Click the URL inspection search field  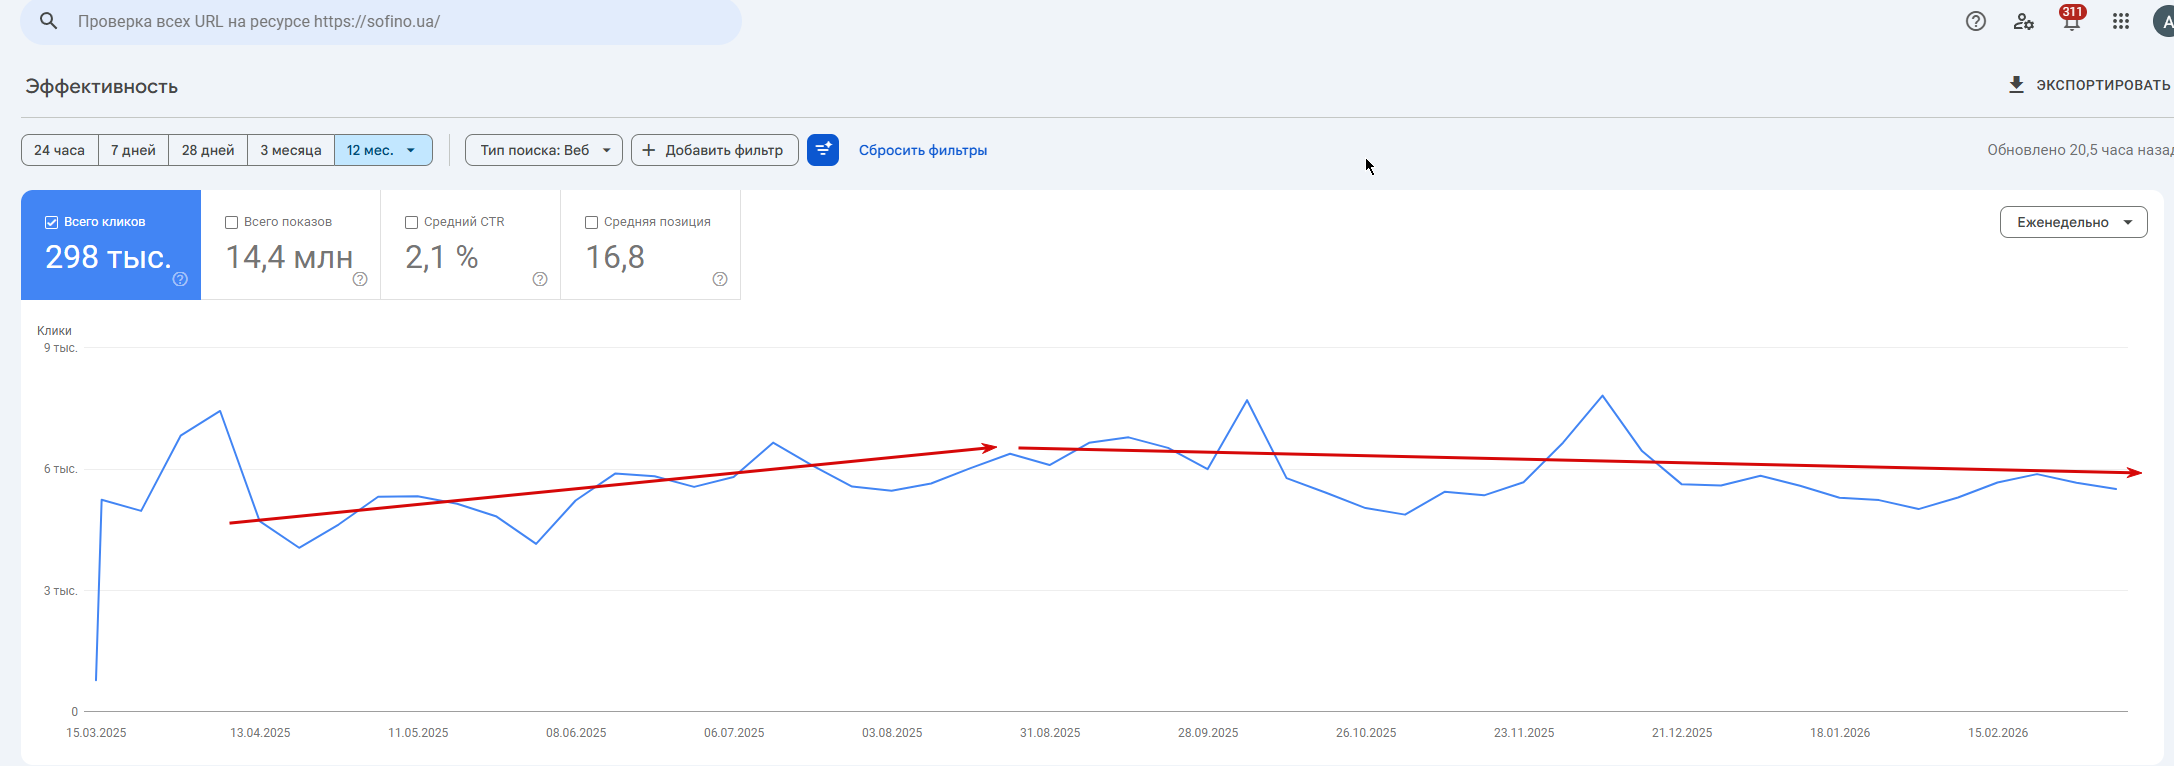(x=400, y=21)
